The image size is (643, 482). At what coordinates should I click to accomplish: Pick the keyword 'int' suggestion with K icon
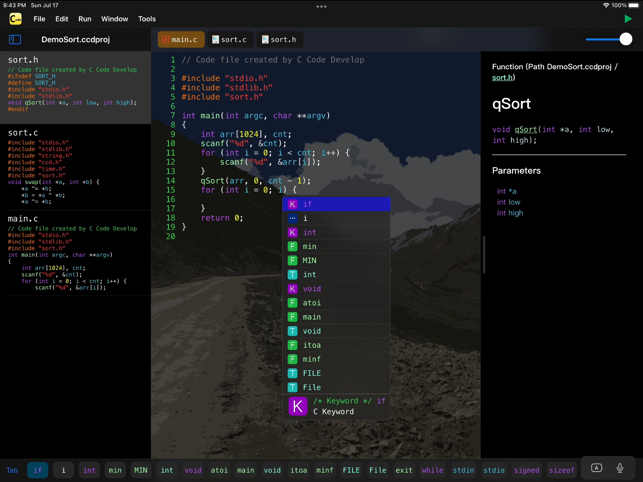point(336,232)
